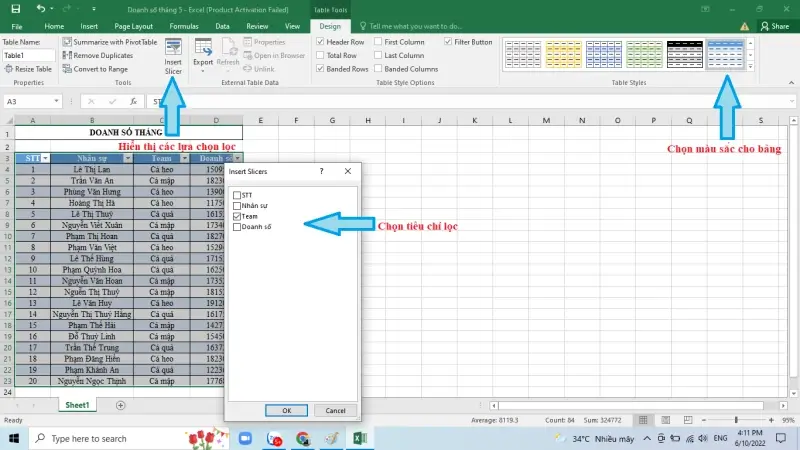Click the Remove Duplicates icon
This screenshot has width=800, height=450.
pos(68,56)
